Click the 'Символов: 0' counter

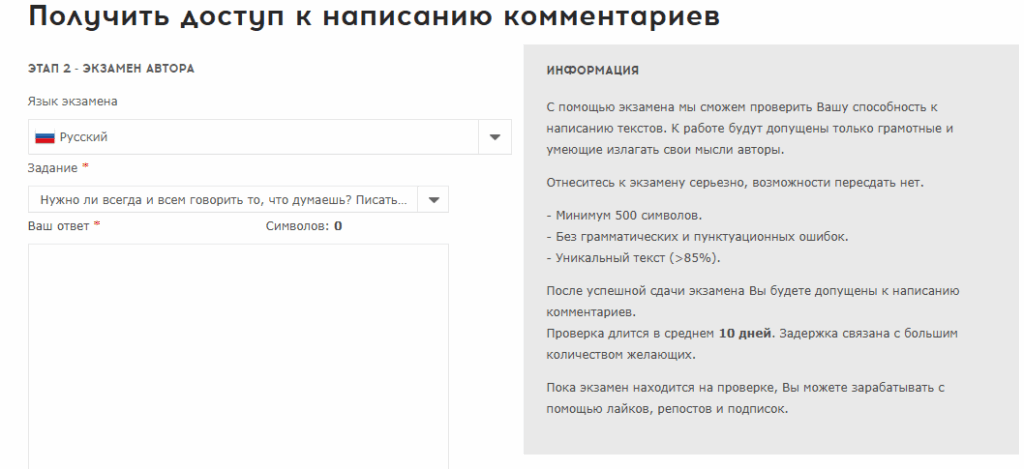304,227
